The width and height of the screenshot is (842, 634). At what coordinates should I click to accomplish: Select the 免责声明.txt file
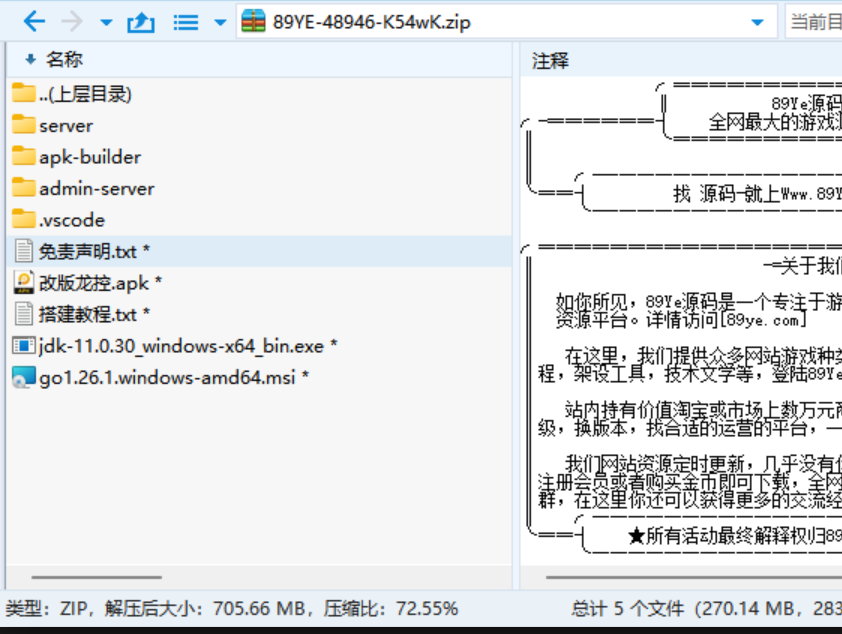coord(88,251)
